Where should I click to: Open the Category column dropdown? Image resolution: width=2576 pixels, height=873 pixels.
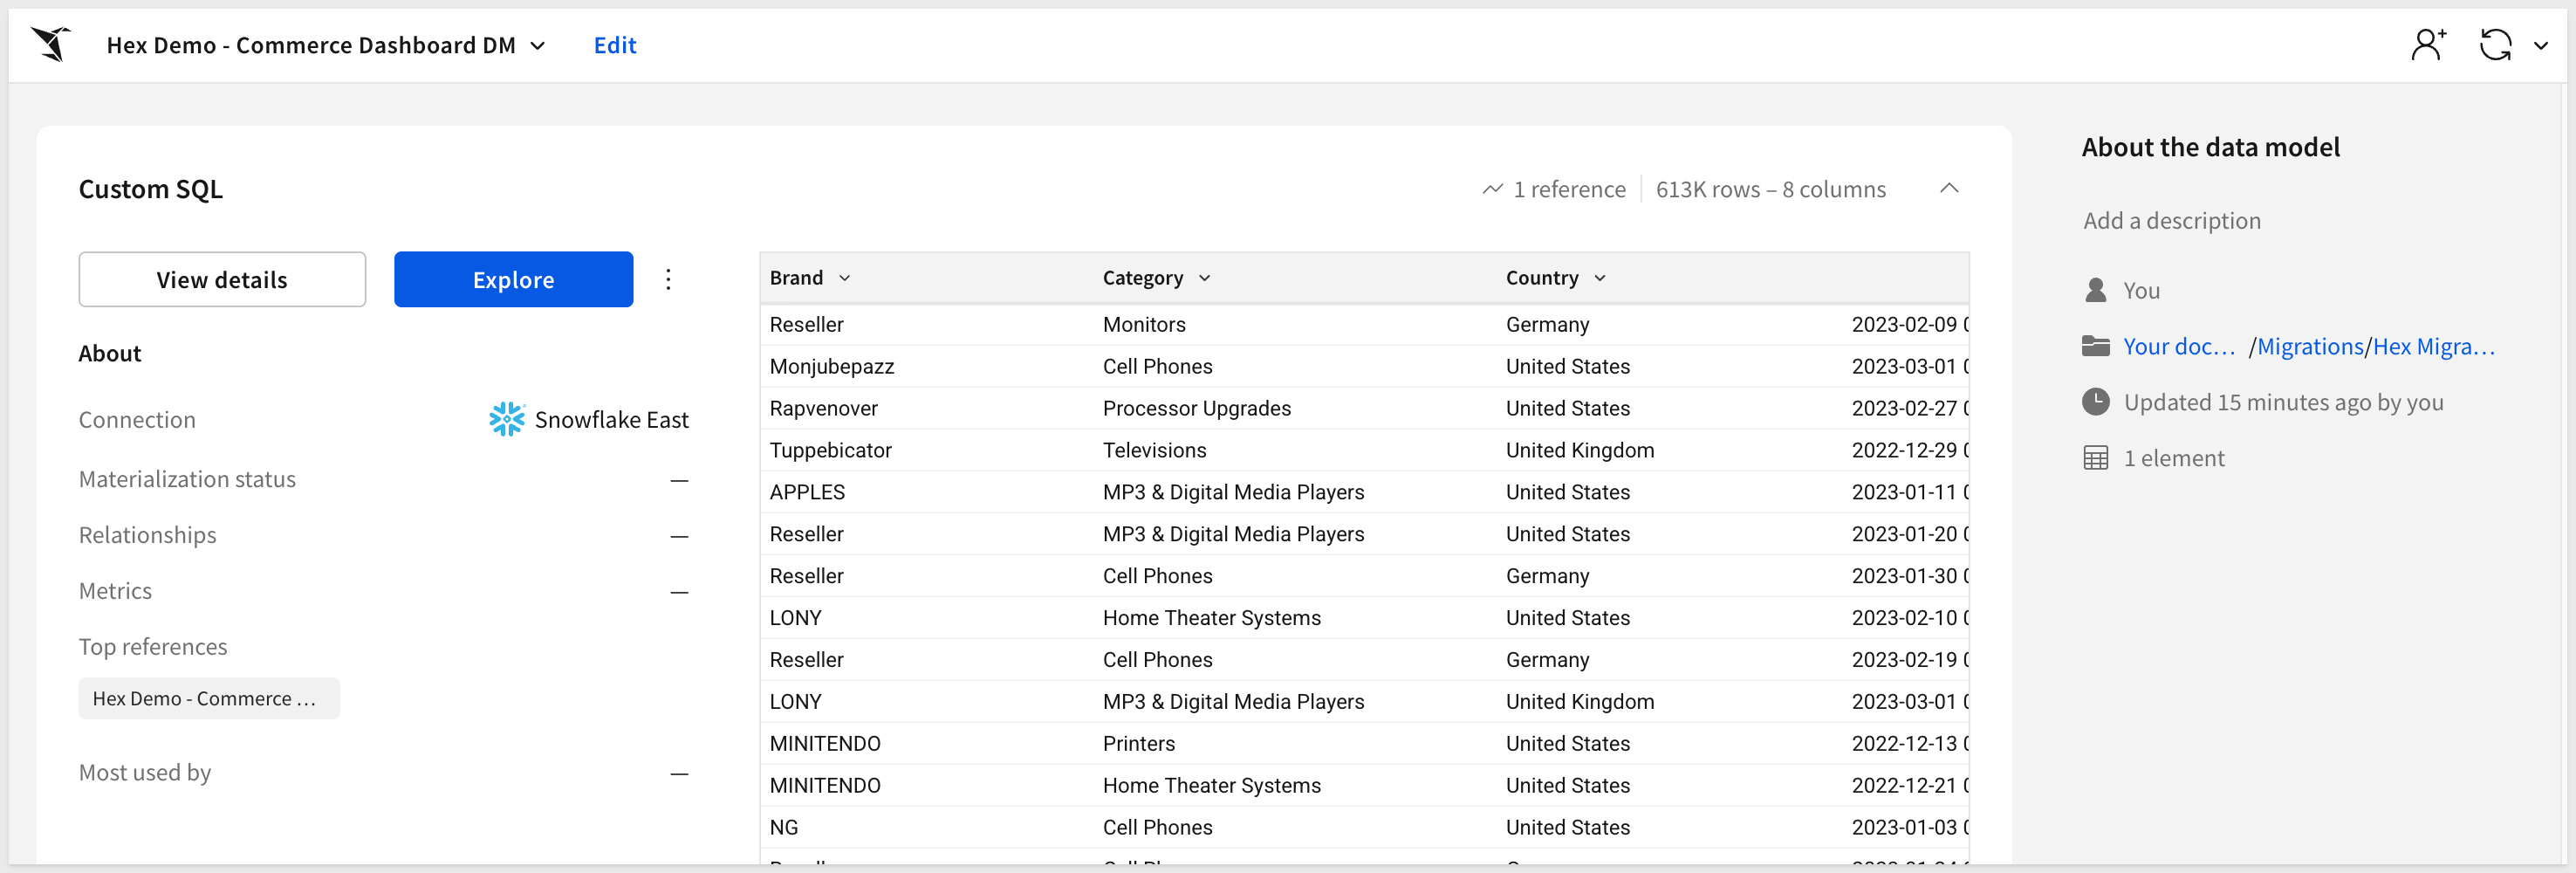(x=1204, y=278)
